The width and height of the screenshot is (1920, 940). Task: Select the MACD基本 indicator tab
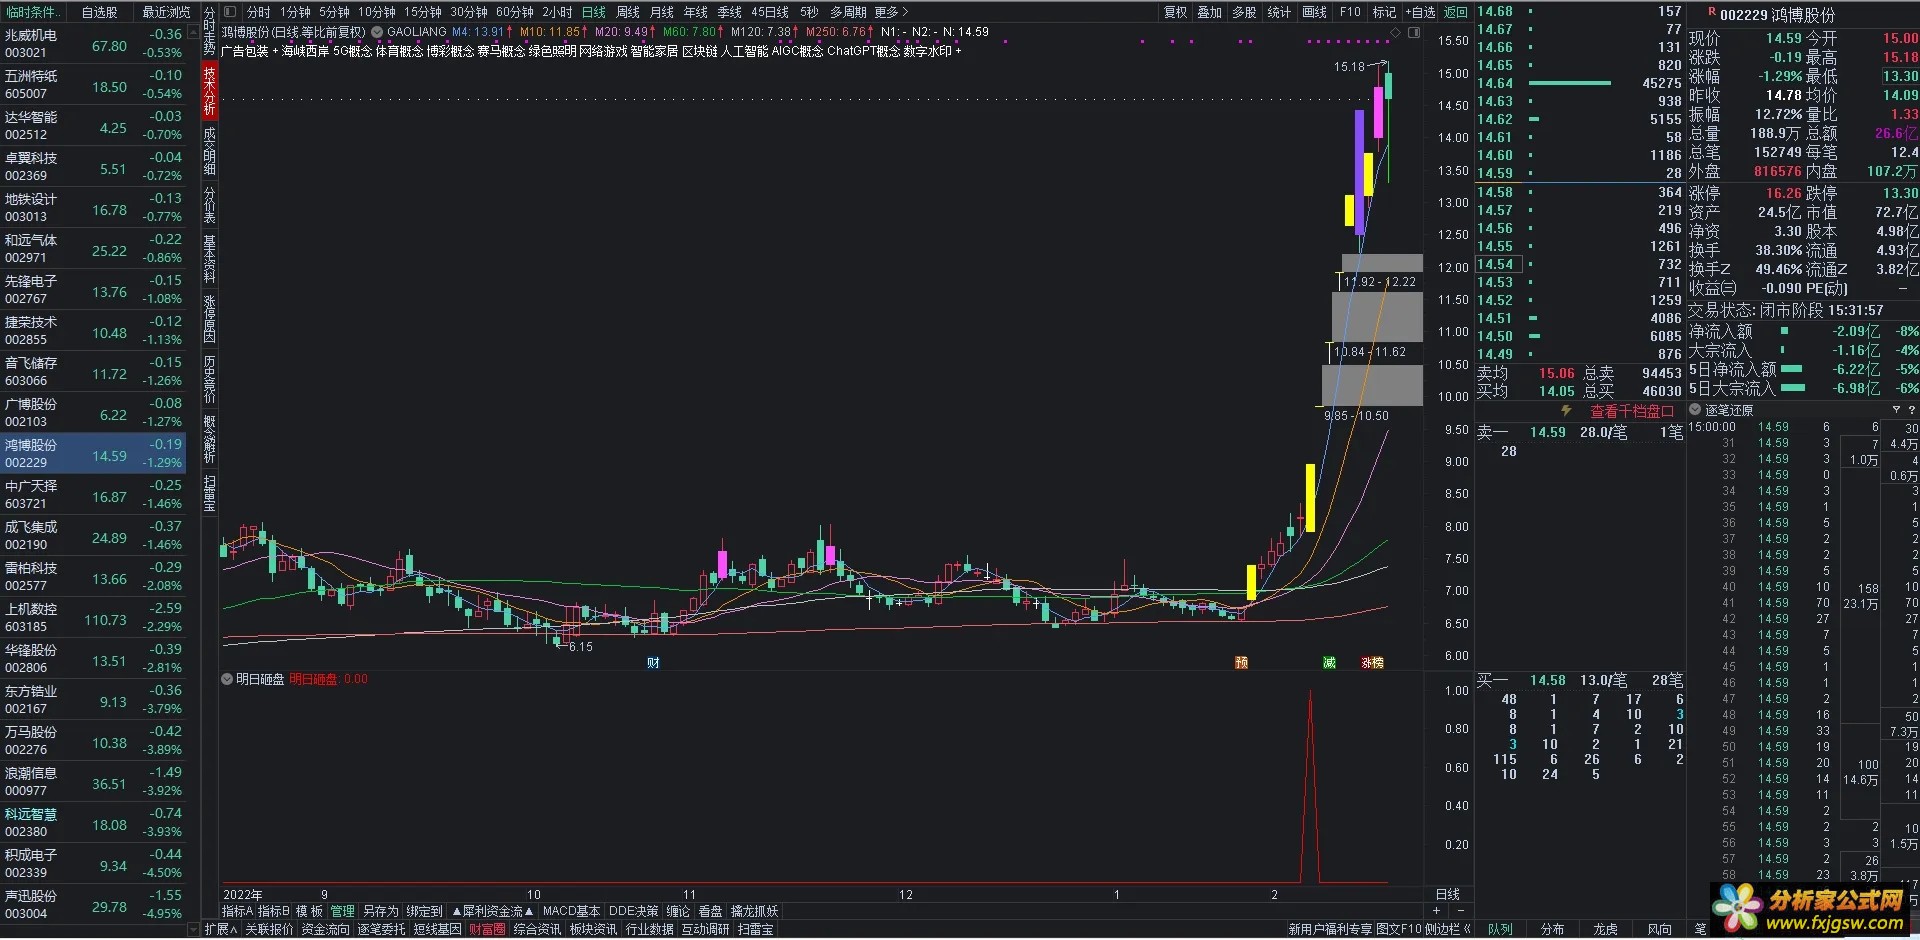[x=571, y=911]
